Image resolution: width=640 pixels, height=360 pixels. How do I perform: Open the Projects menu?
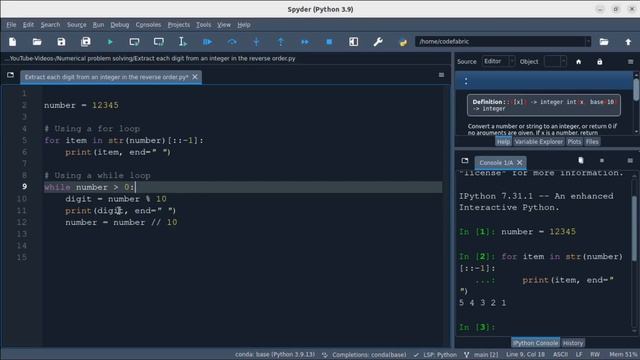179,25
